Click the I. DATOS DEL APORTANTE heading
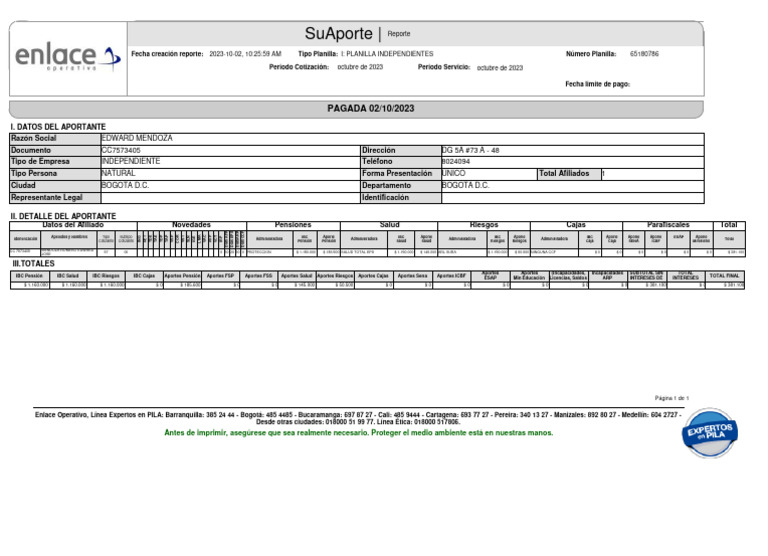 (58, 127)
